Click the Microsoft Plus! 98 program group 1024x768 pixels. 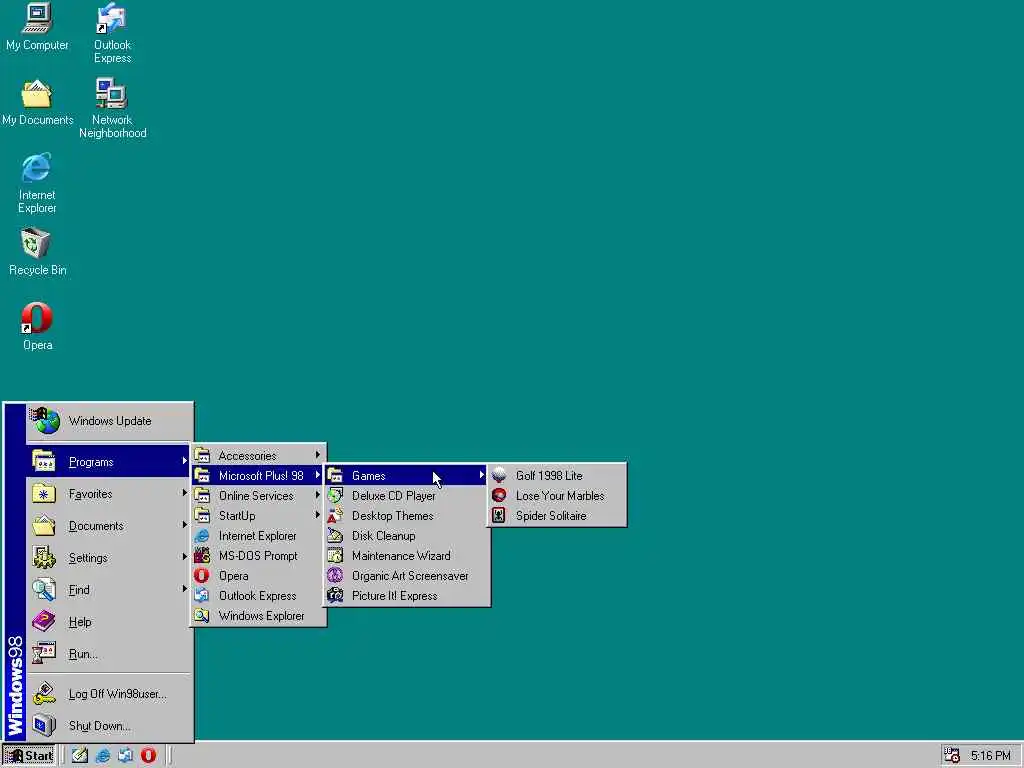(259, 475)
